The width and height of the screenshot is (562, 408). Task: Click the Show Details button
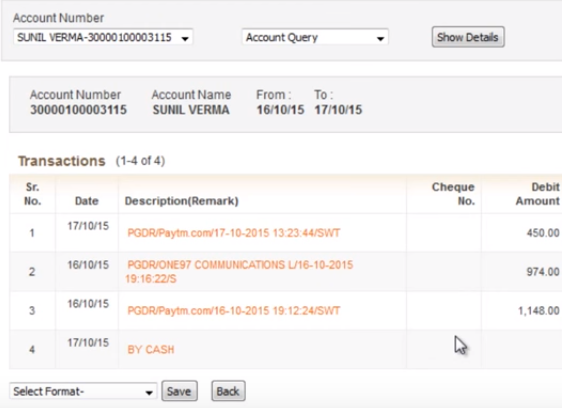click(468, 37)
